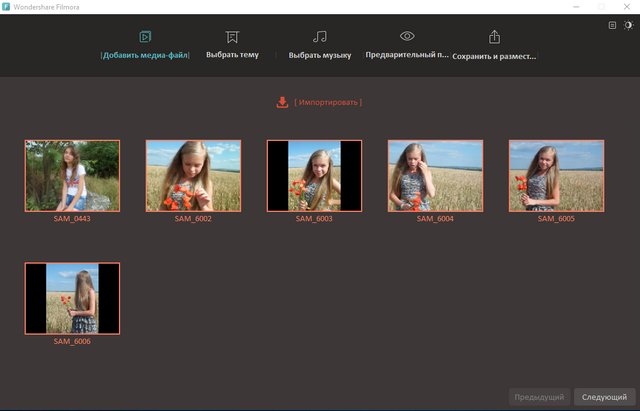Screen dimensions: 640x411
Task: Select the SAM_6003 media thumbnail
Action: pyautogui.click(x=314, y=176)
